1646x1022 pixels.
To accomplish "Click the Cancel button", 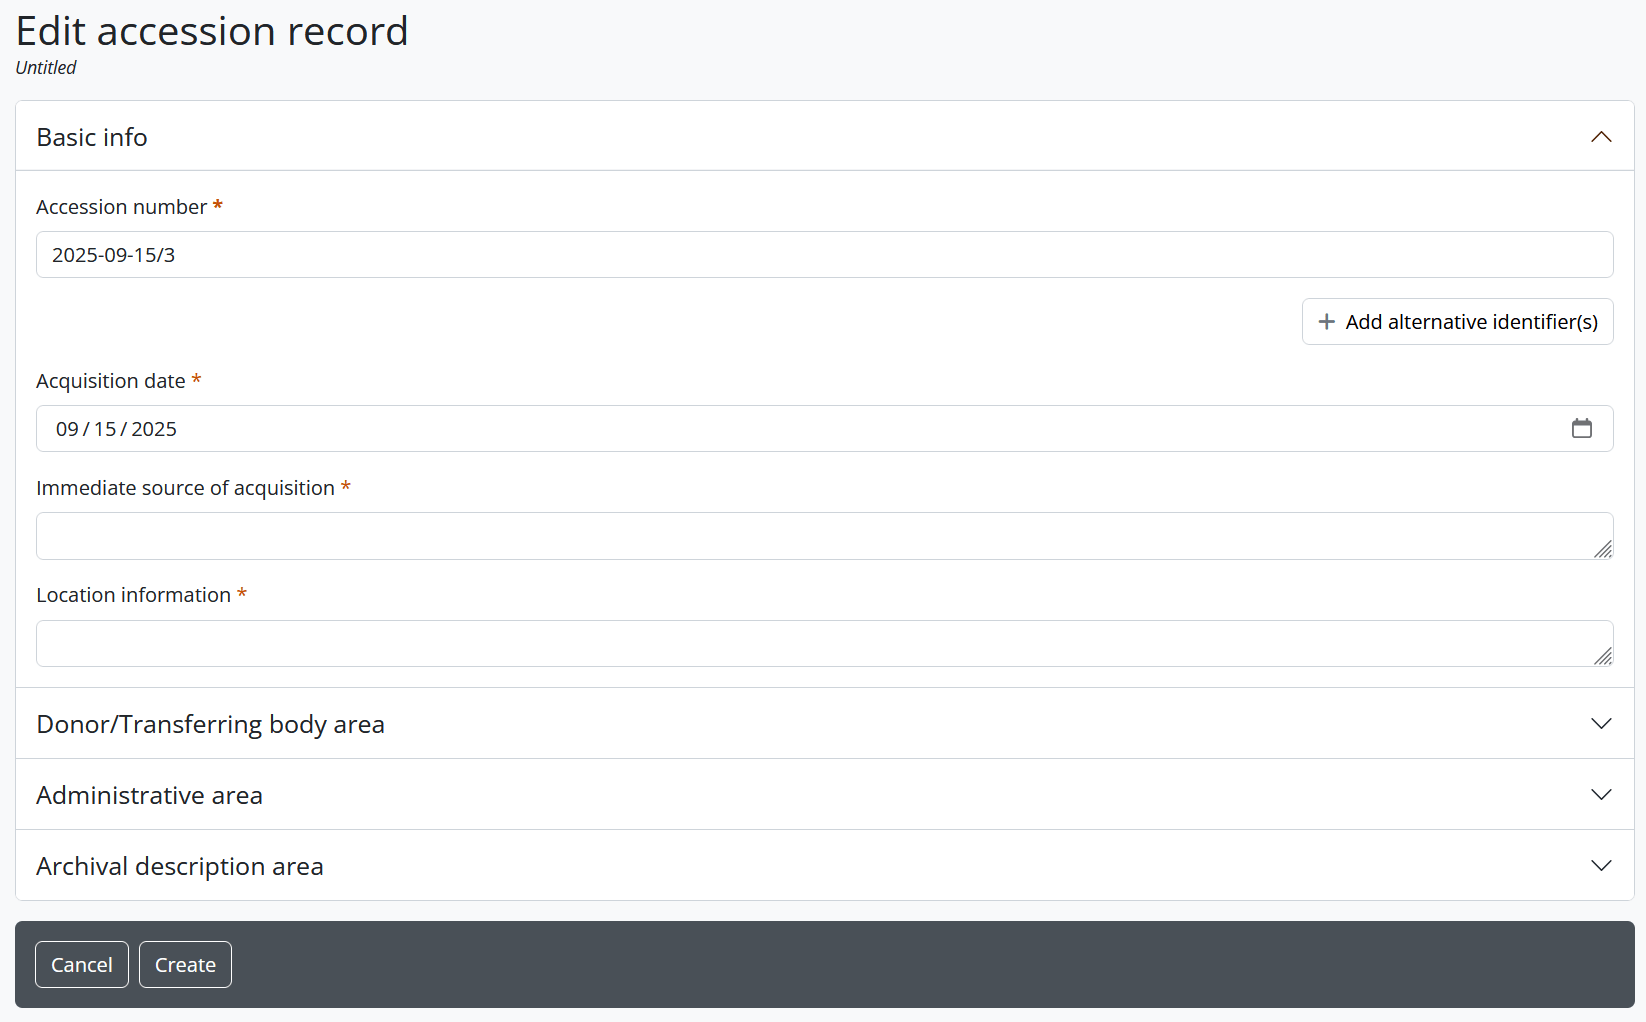I will [x=82, y=965].
